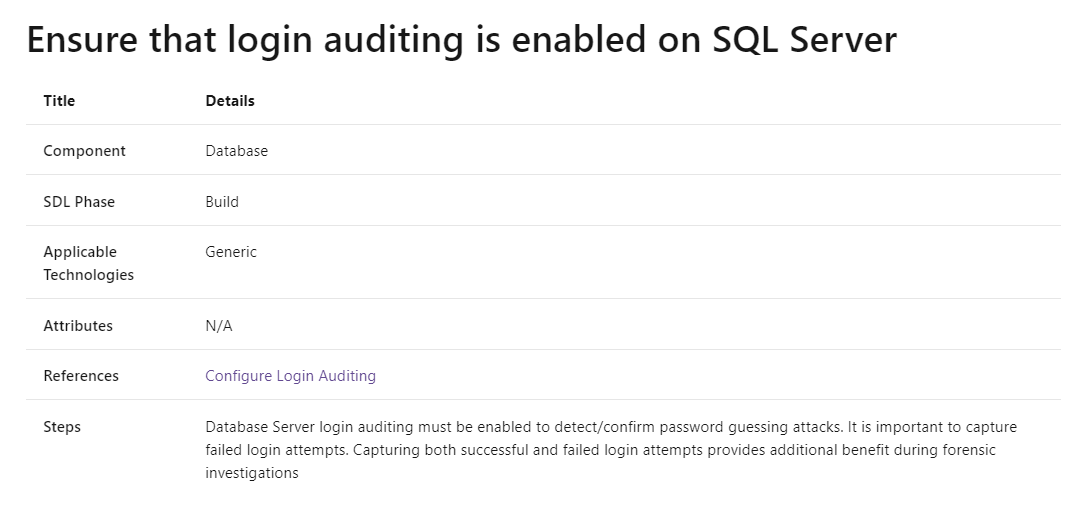The height and width of the screenshot is (514, 1073).
Task: Select the Build value text
Action: [x=222, y=202]
